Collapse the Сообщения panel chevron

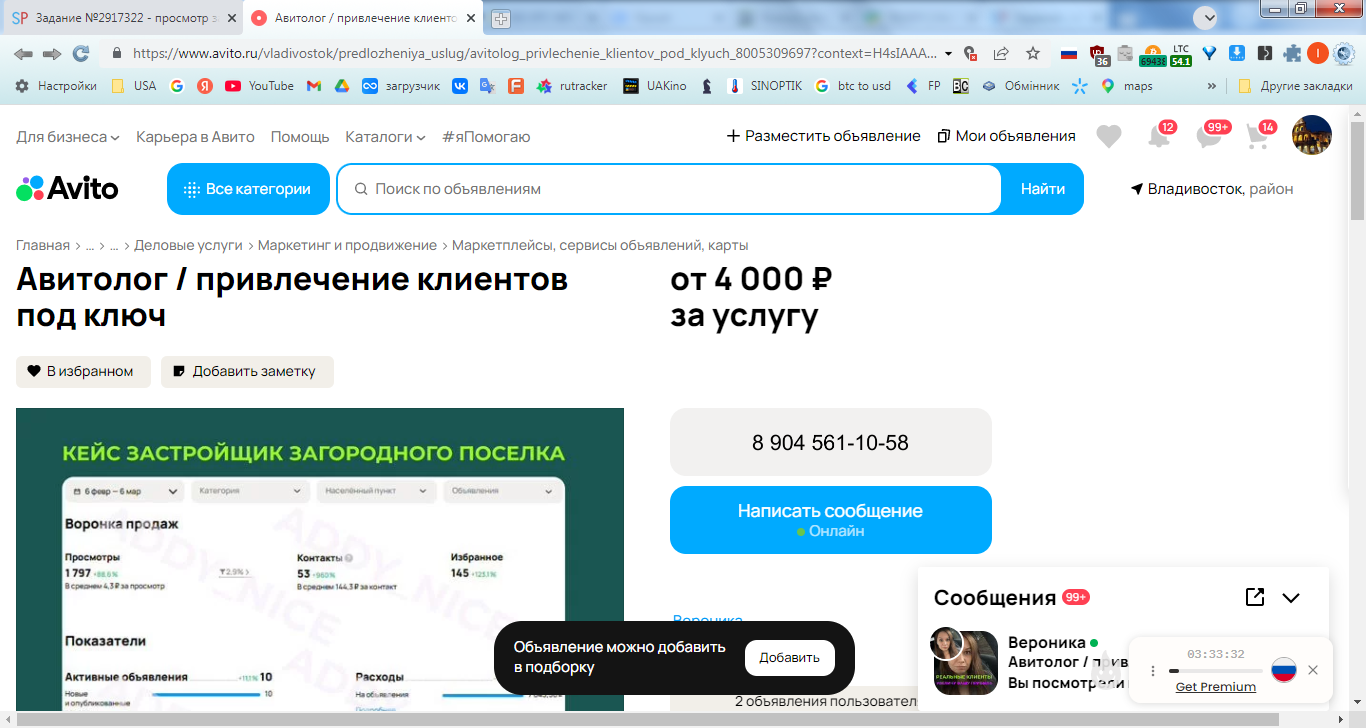pos(1291,598)
